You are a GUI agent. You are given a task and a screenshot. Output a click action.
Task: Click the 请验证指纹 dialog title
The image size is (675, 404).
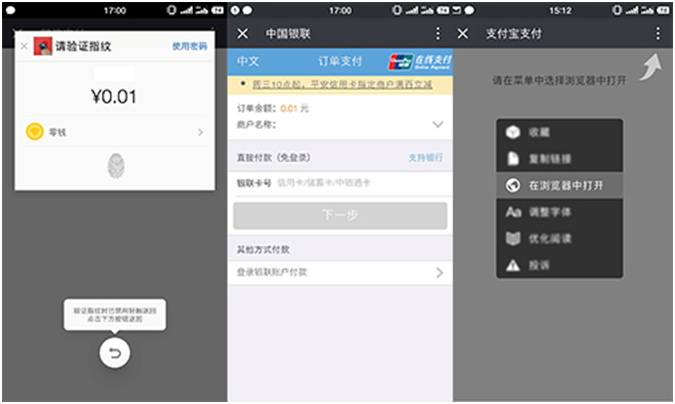[x=83, y=46]
